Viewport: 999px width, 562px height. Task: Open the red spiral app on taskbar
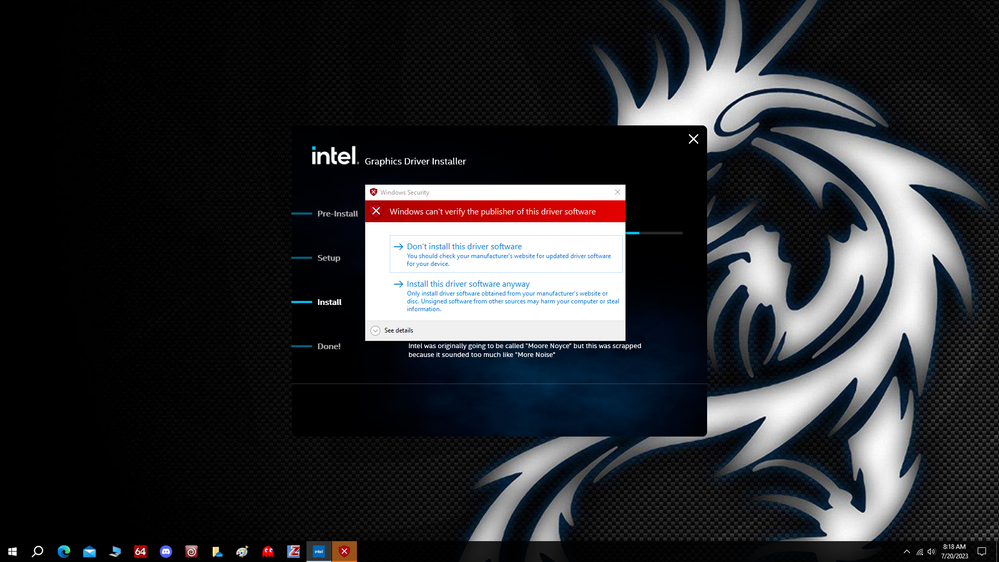click(x=191, y=551)
